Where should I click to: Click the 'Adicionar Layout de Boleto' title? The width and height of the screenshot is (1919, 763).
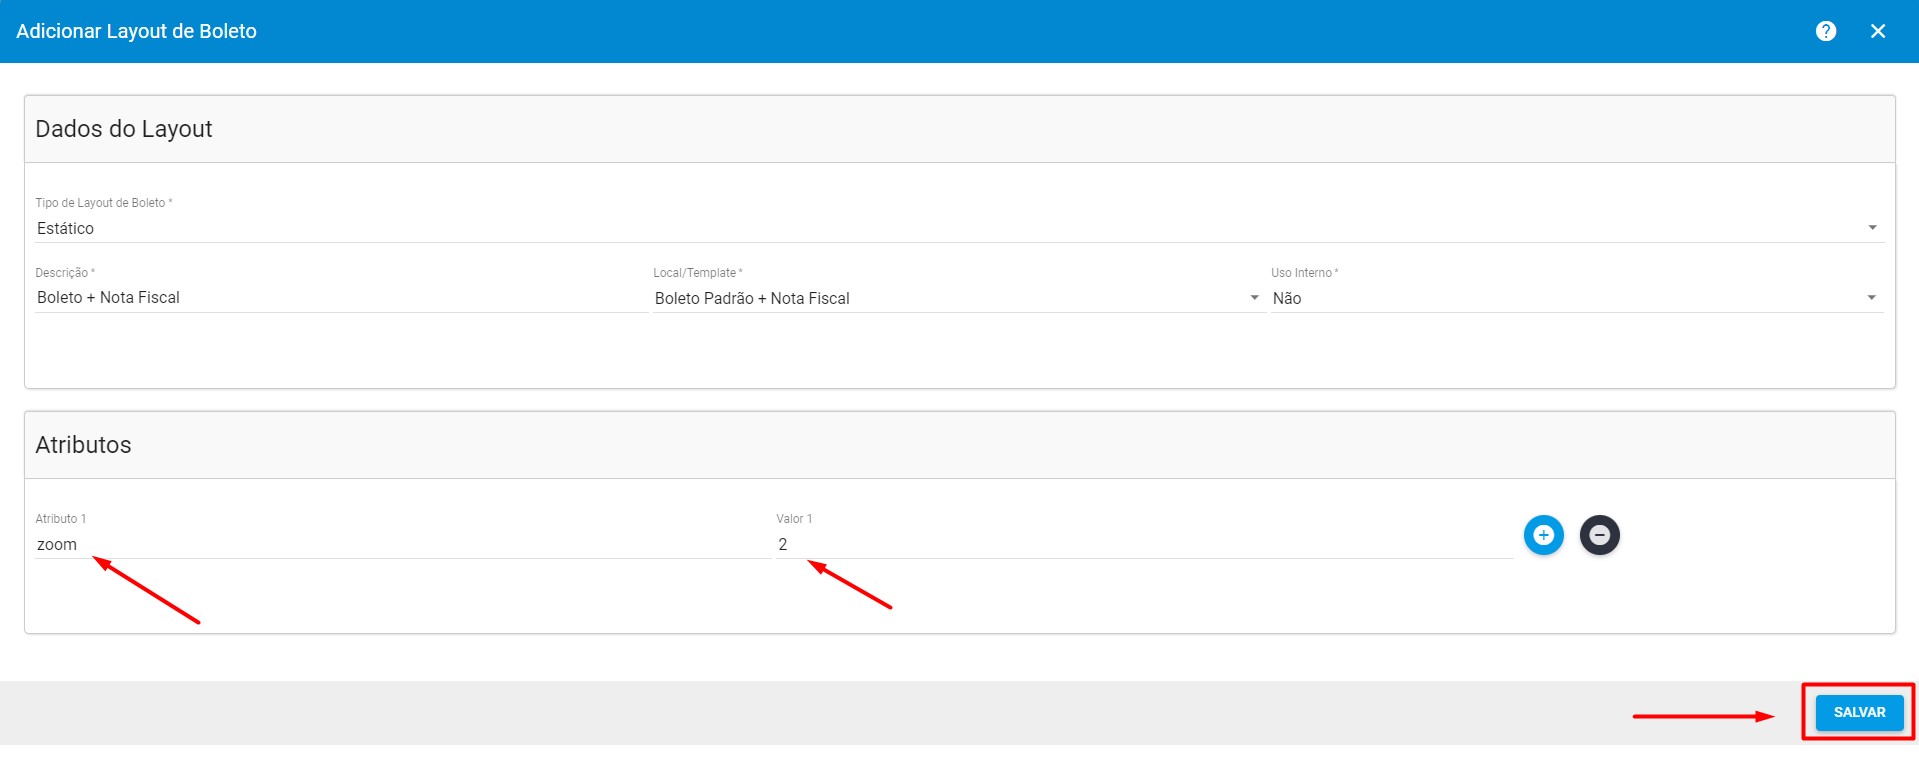point(136,31)
